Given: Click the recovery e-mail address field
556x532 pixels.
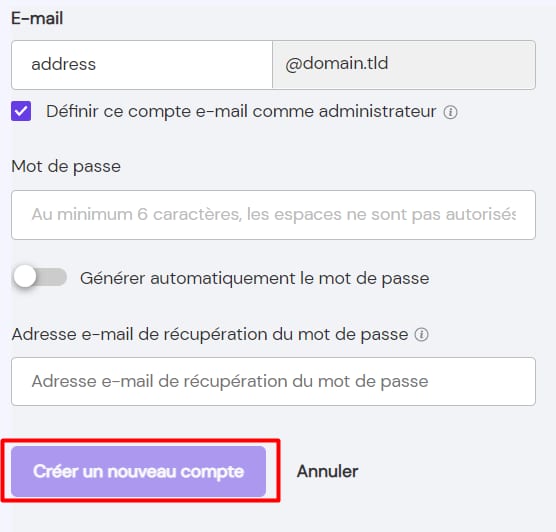Looking at the screenshot, I should coord(273,382).
